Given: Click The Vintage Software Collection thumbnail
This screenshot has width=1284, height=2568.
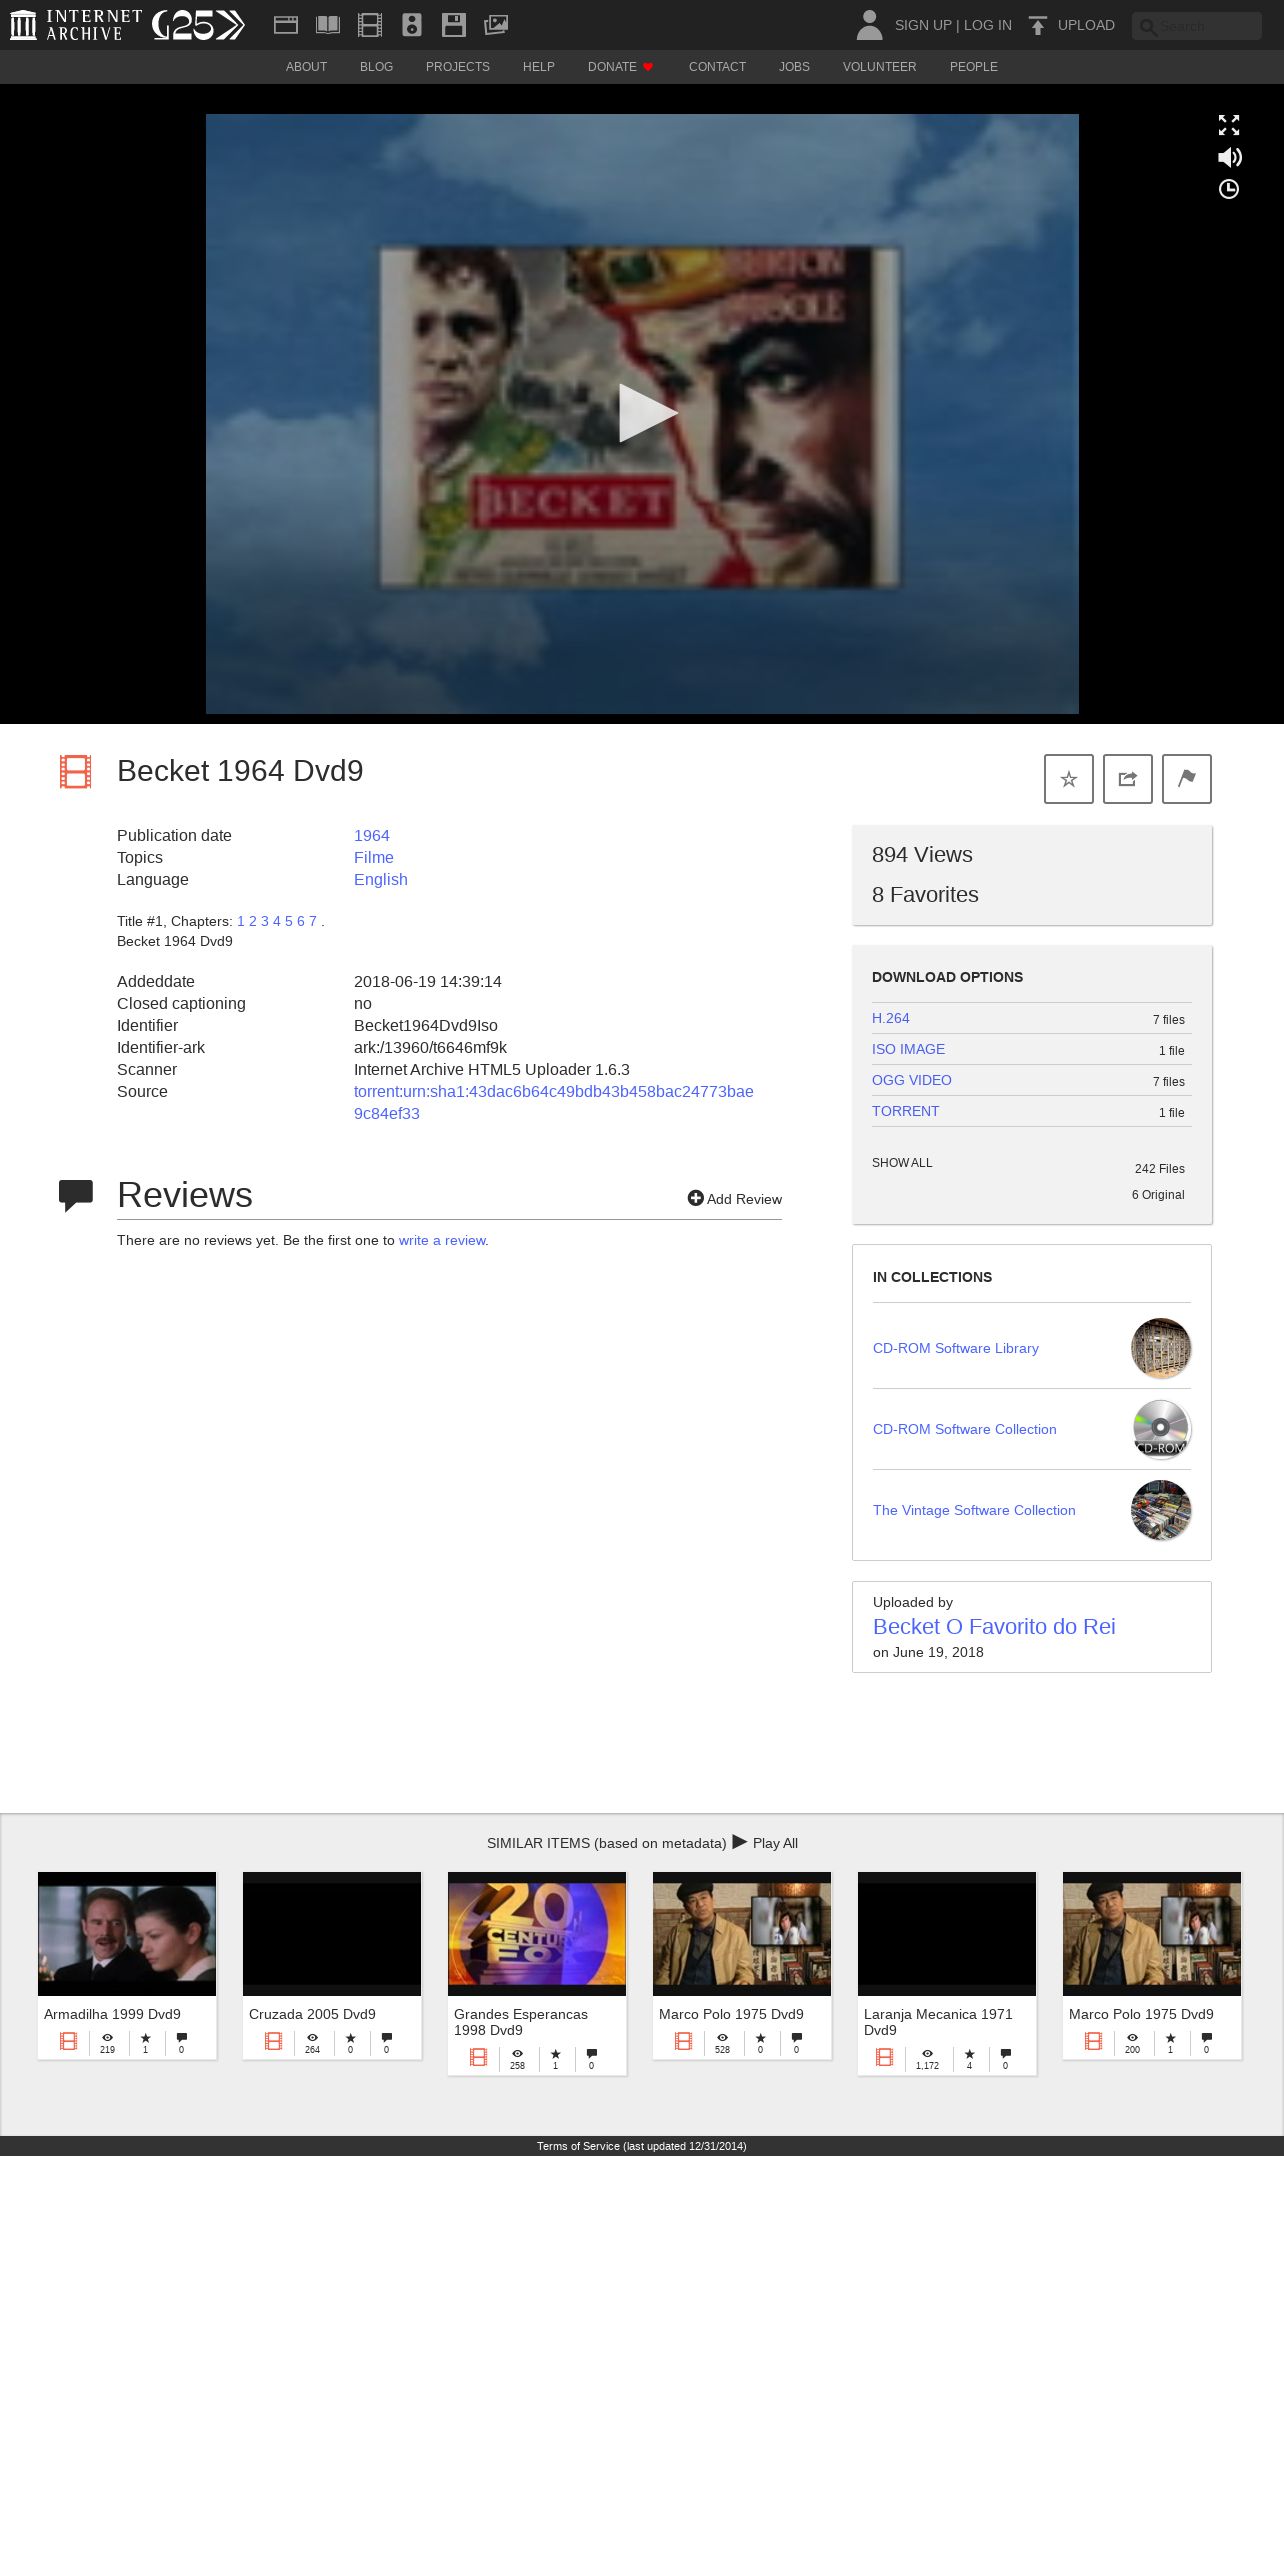Looking at the screenshot, I should (1161, 1510).
